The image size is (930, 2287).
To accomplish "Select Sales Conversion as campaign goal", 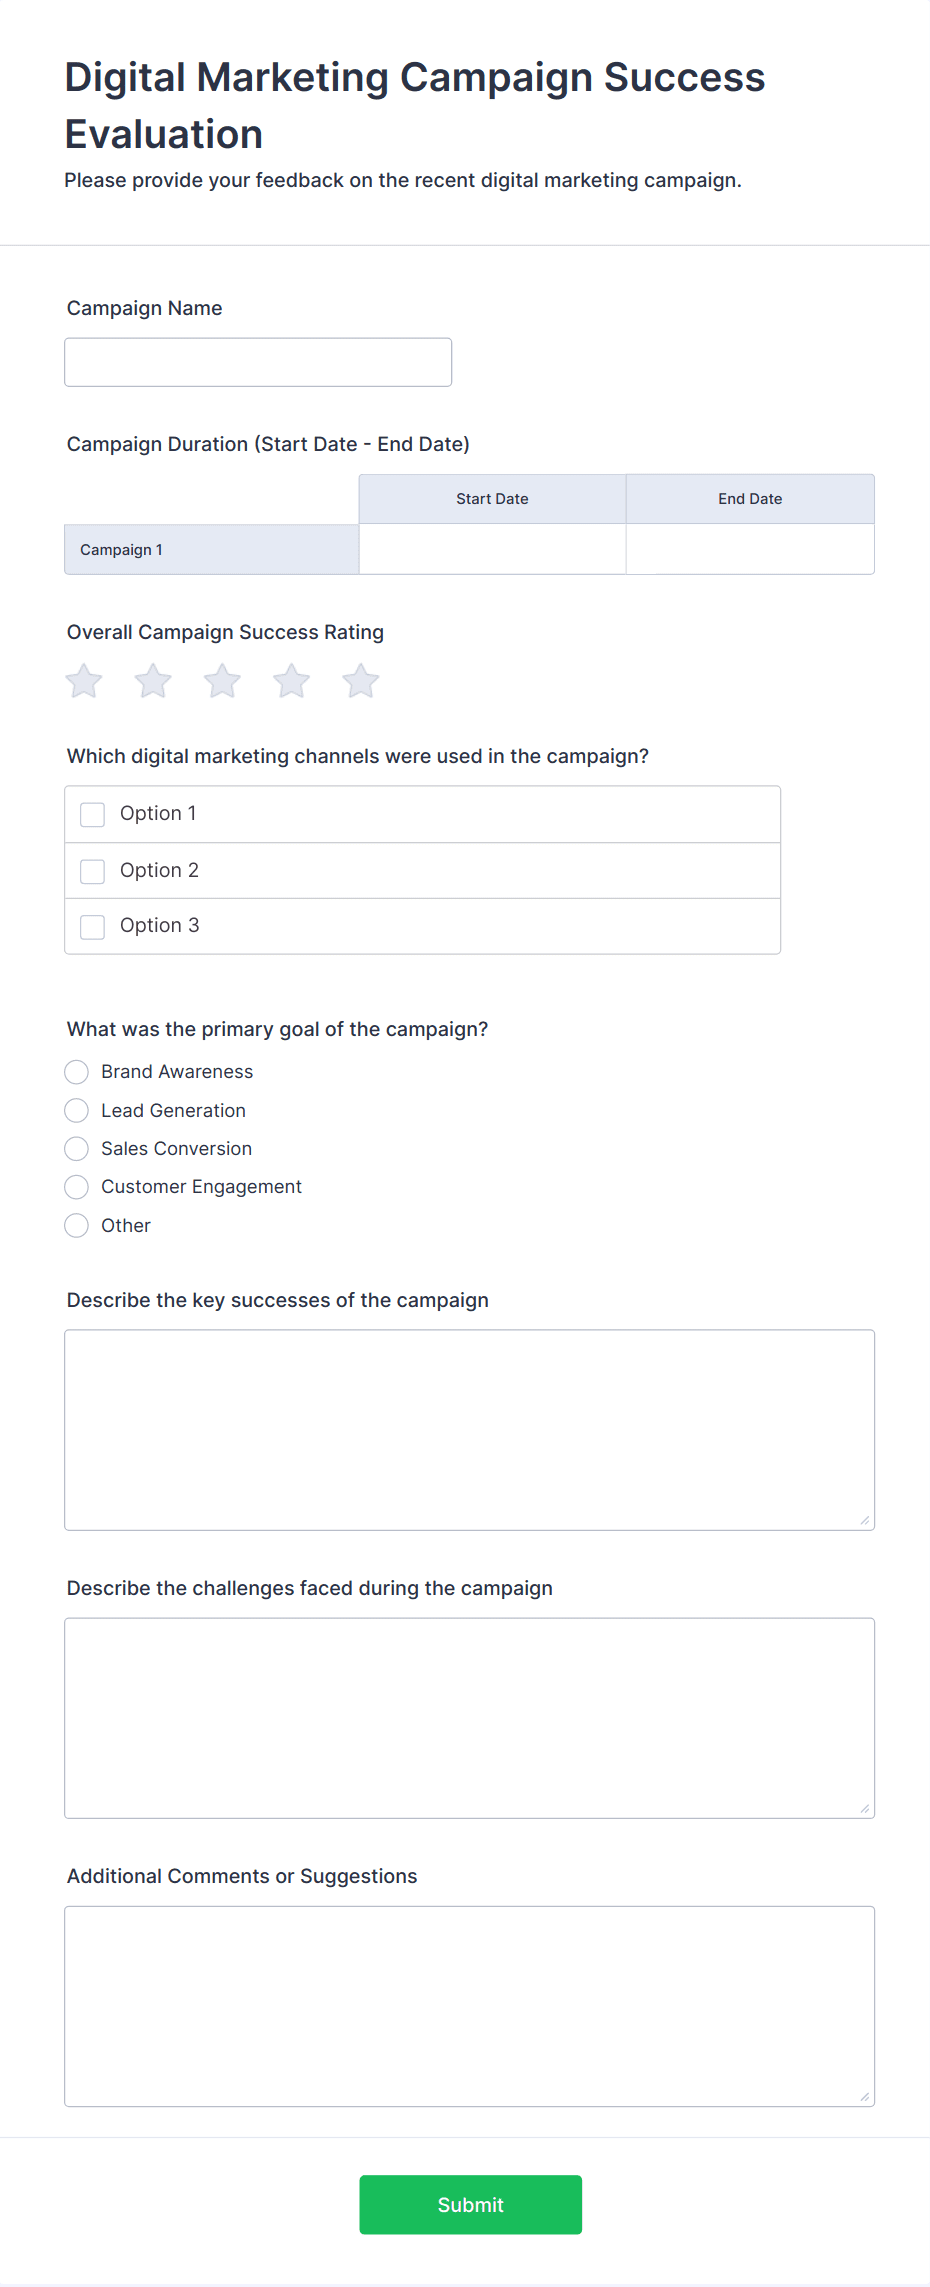I will [x=76, y=1148].
